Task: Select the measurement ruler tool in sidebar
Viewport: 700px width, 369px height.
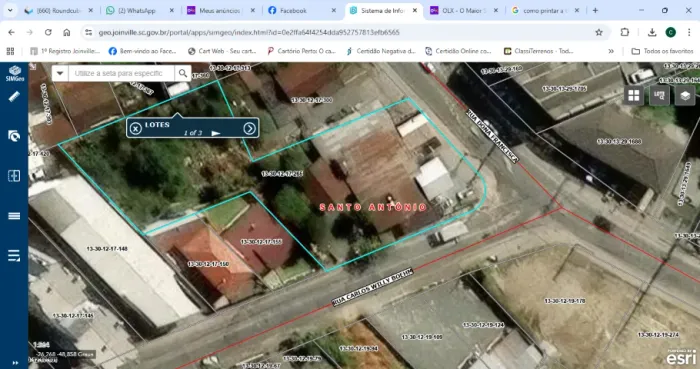Action: 14,96
